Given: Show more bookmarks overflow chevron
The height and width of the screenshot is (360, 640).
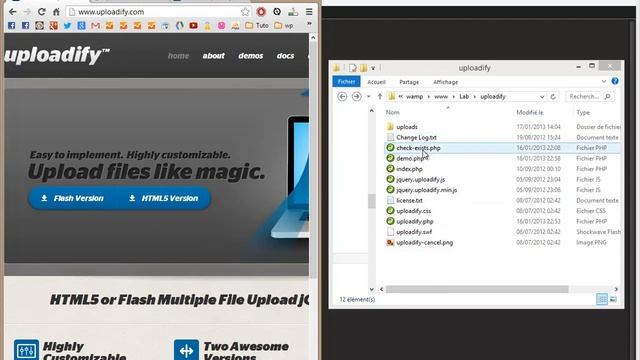Looking at the screenshot, I should 309,25.
